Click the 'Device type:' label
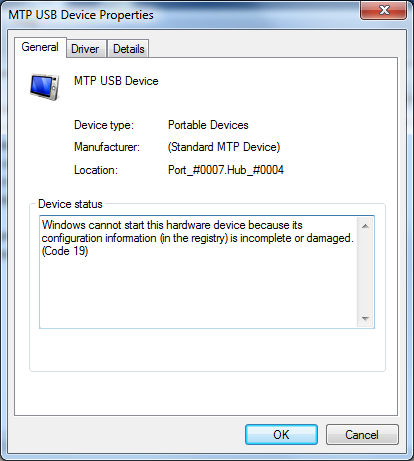This screenshot has height=461, width=414. pyautogui.click(x=104, y=125)
